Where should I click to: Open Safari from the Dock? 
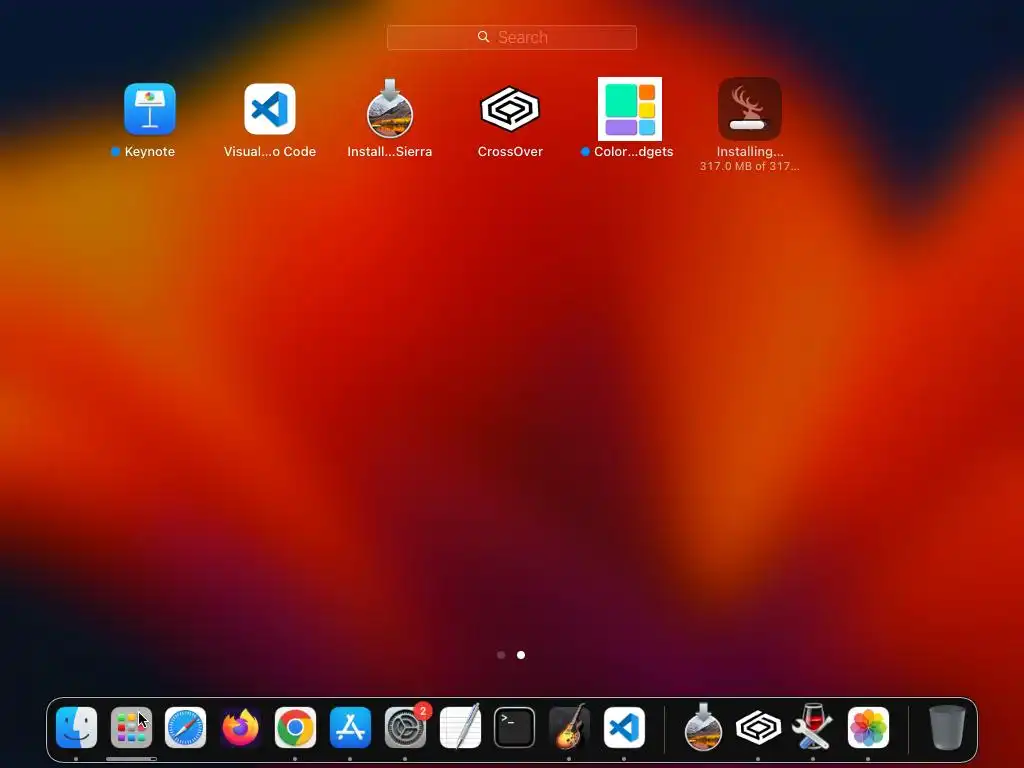pos(185,728)
